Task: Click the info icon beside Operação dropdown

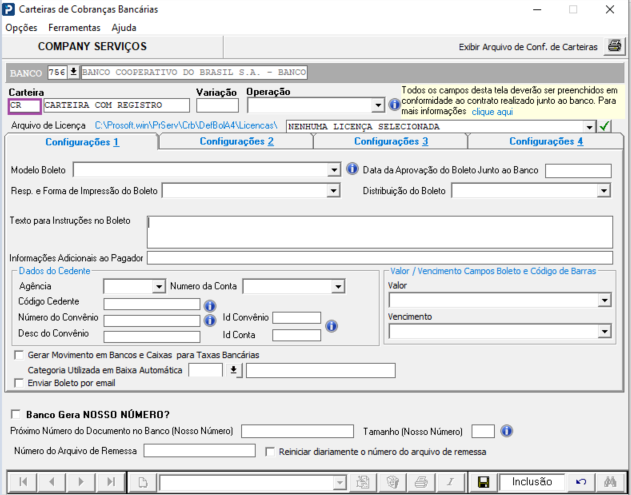Action: coord(394,105)
